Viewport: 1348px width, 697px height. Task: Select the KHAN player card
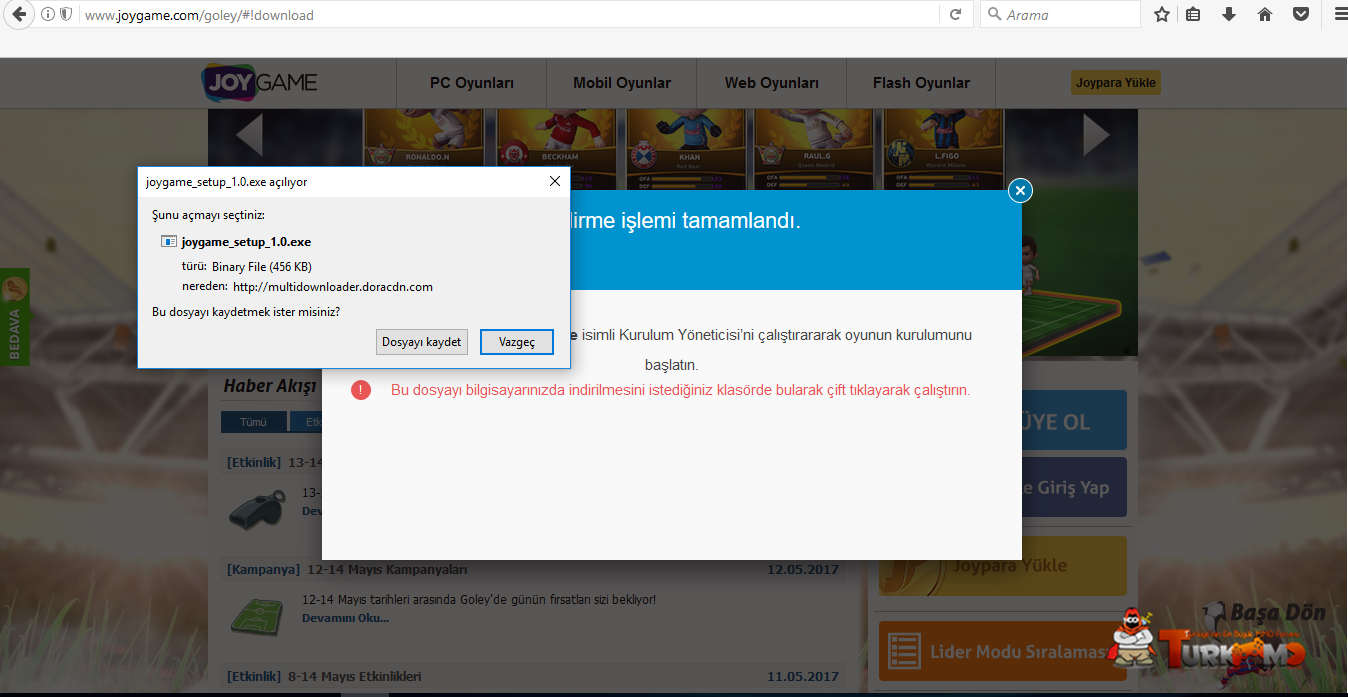[688, 149]
